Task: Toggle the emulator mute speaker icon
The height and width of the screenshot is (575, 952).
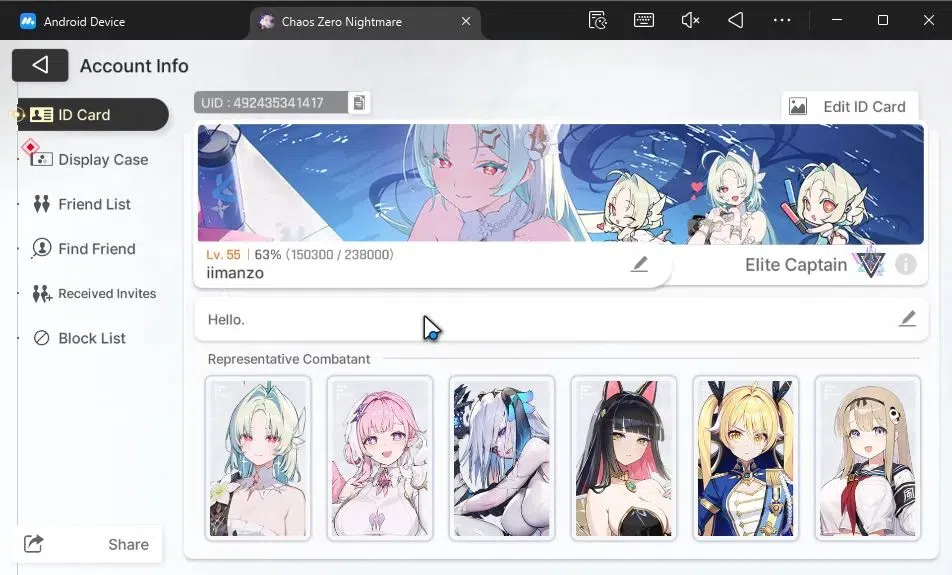Action: [690, 20]
